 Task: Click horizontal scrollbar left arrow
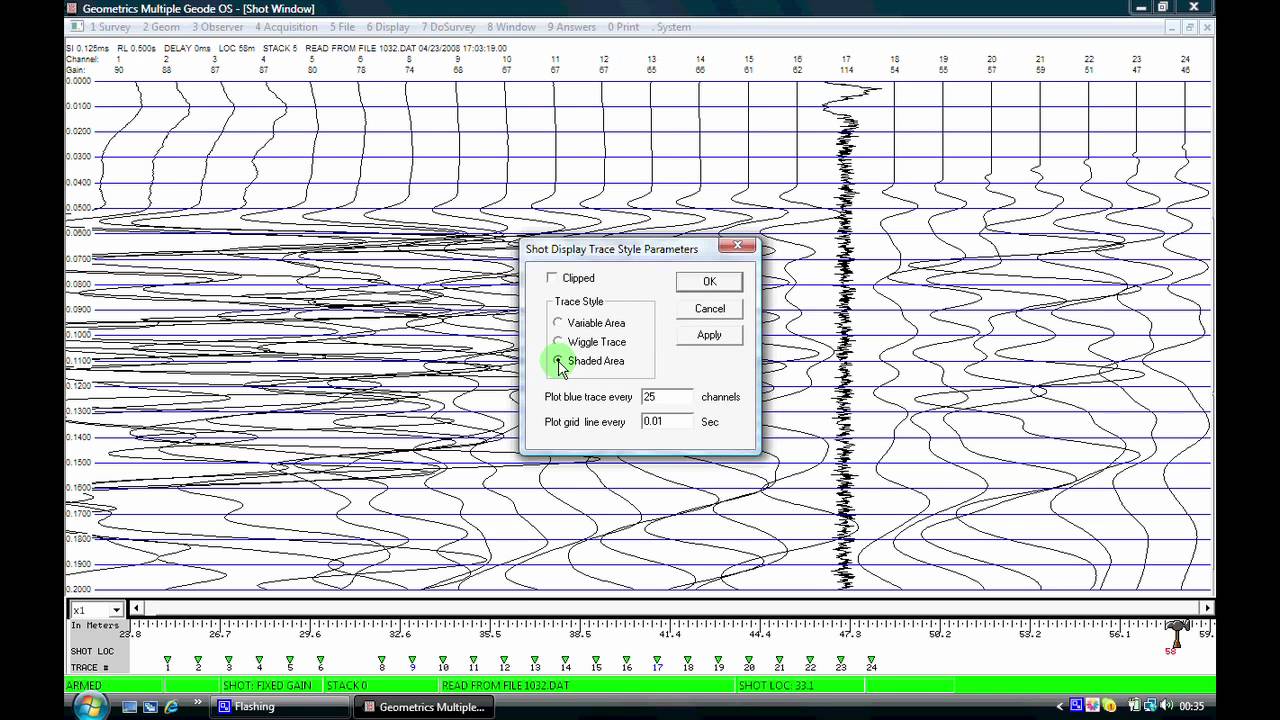[x=137, y=608]
